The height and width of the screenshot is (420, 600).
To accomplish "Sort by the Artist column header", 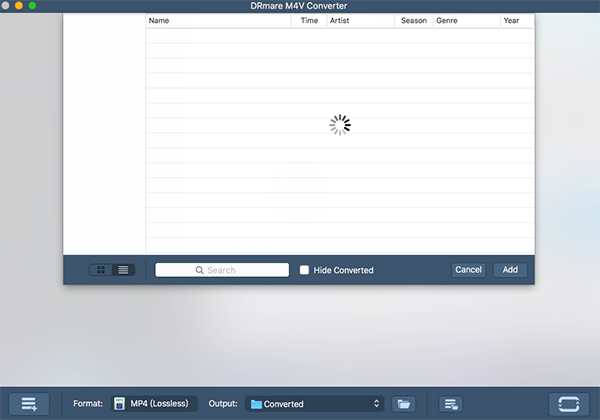I will [x=360, y=21].
